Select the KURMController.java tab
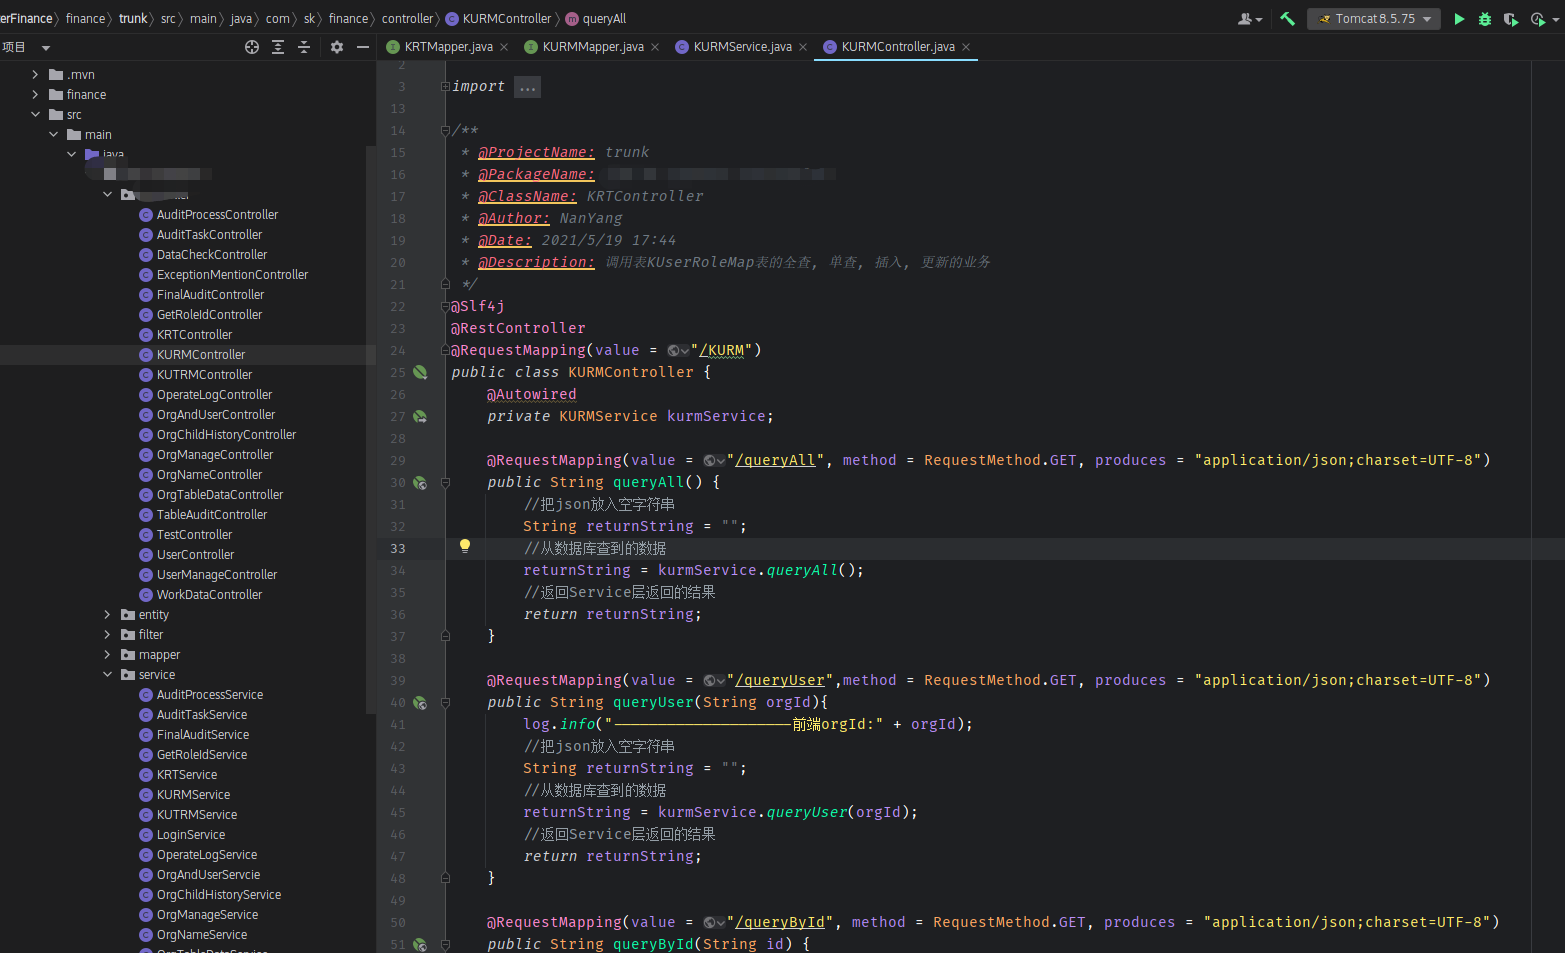The image size is (1565, 953). tap(897, 47)
